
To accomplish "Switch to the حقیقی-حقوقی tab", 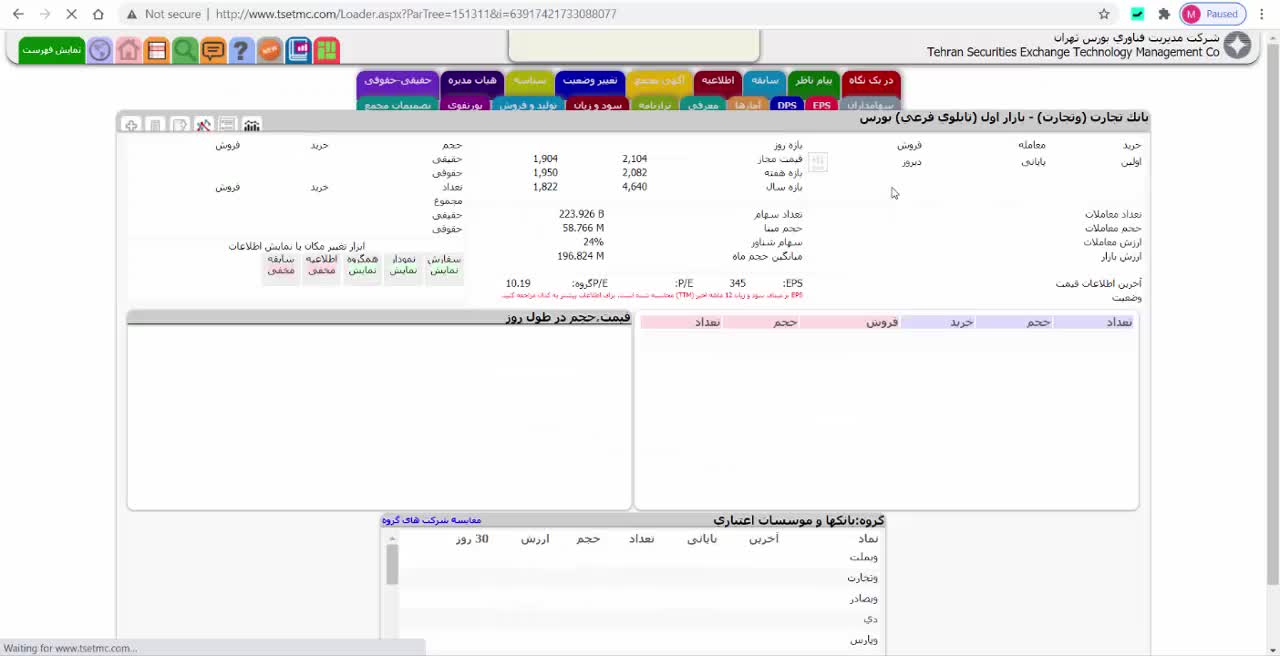I will tap(397, 80).
